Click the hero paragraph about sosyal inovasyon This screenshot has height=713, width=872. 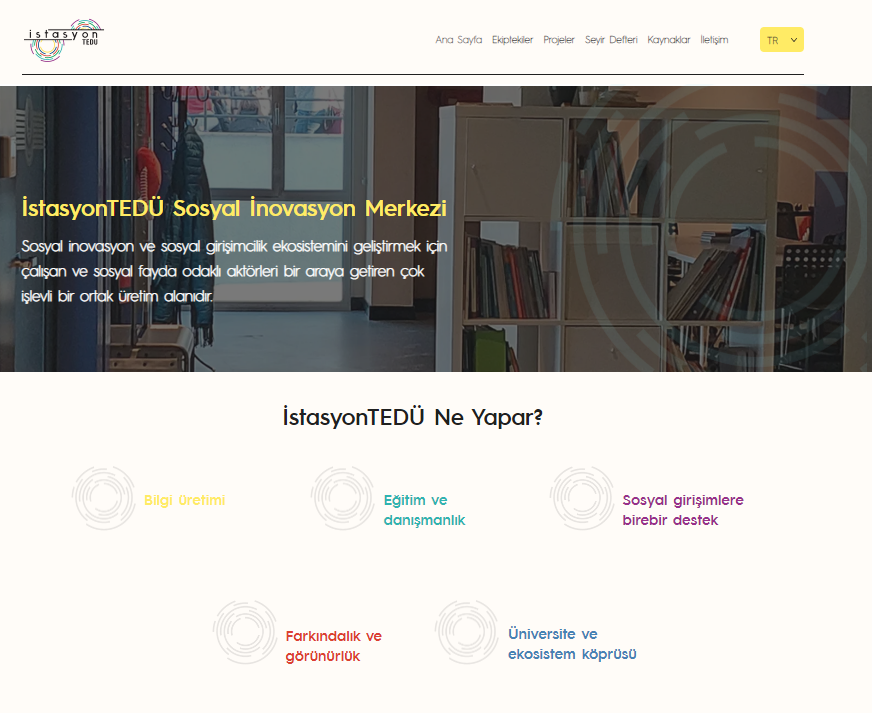234,271
